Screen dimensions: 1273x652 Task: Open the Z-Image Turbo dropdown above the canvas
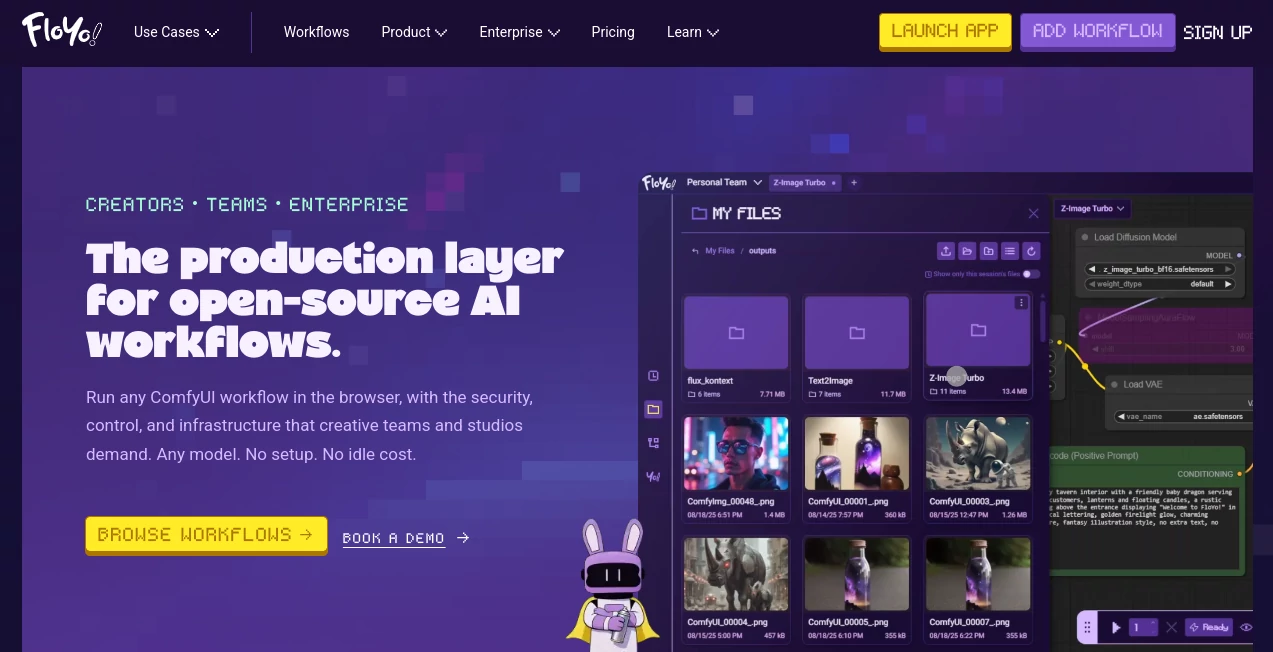[x=1092, y=209]
